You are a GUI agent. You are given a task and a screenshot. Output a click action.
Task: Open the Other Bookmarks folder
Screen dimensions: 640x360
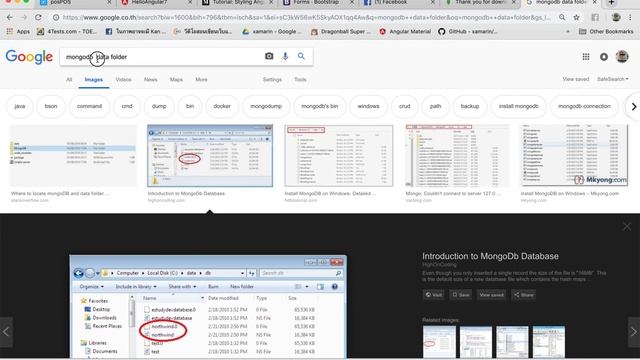[606, 31]
